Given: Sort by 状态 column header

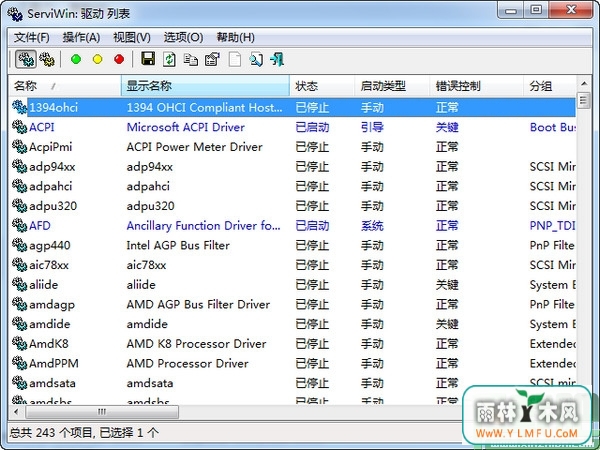Looking at the screenshot, I should tap(322, 86).
